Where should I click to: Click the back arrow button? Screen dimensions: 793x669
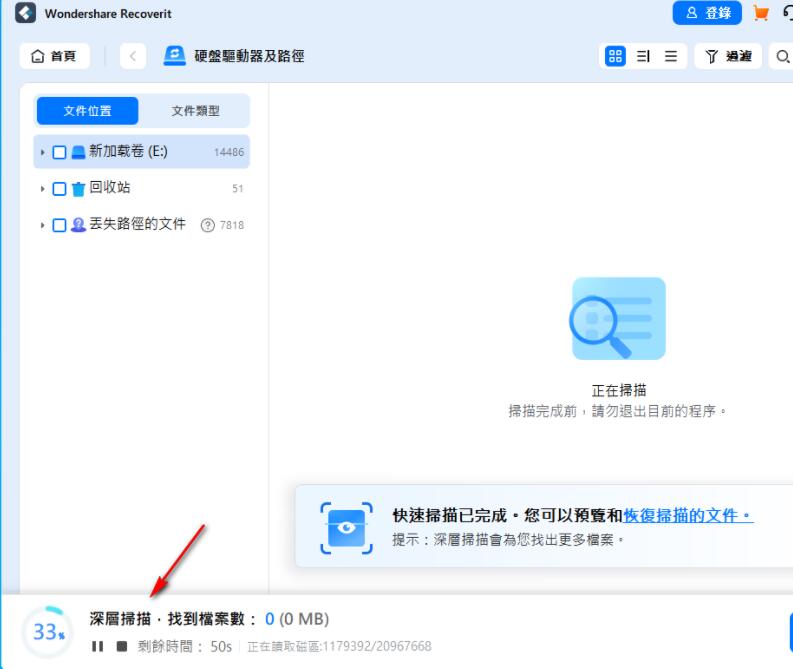(x=133, y=56)
